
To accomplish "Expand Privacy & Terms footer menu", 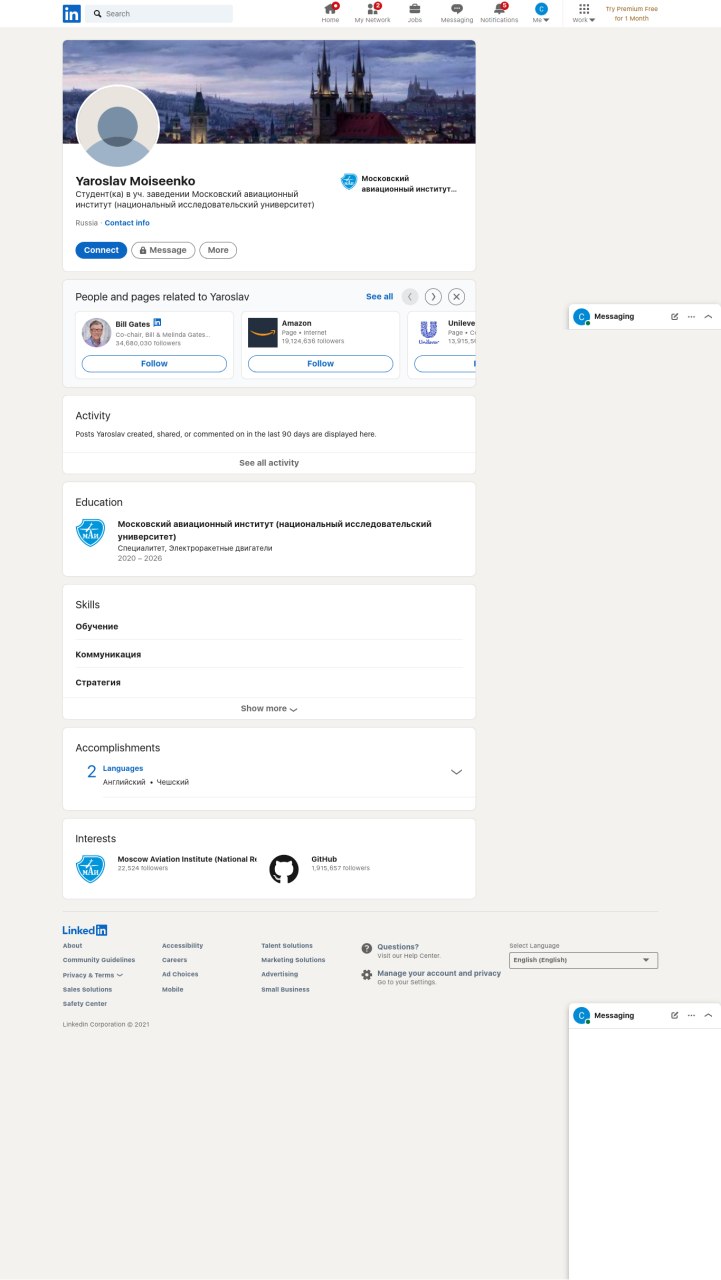I will tap(93, 974).
